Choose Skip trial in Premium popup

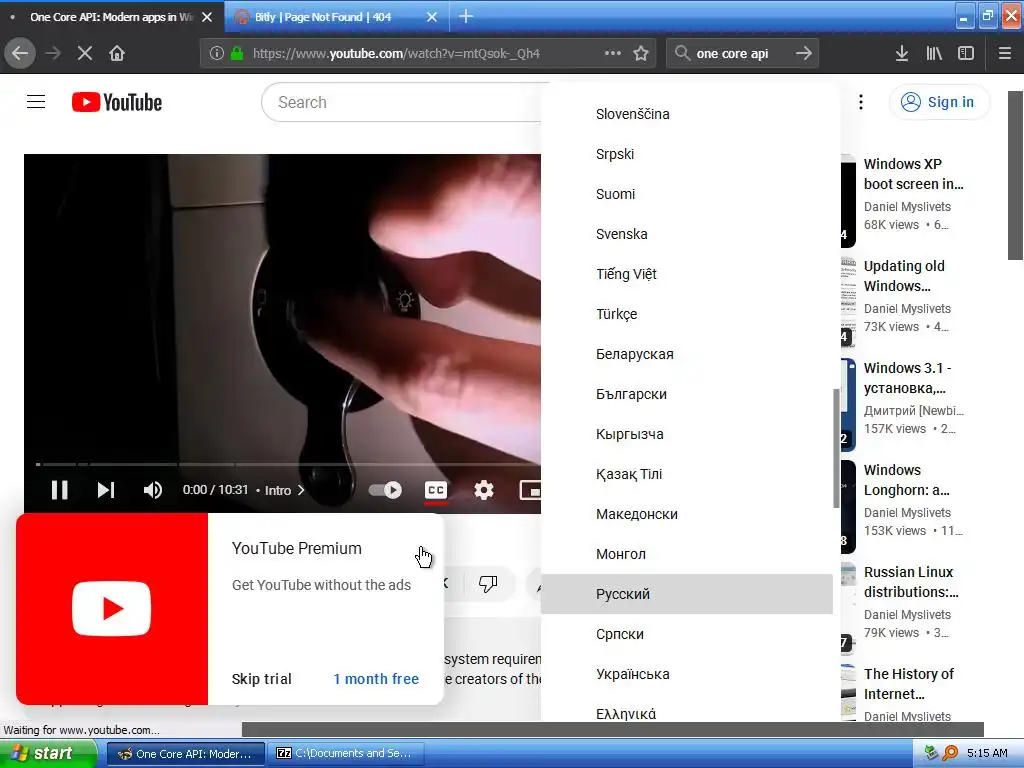[x=261, y=679]
